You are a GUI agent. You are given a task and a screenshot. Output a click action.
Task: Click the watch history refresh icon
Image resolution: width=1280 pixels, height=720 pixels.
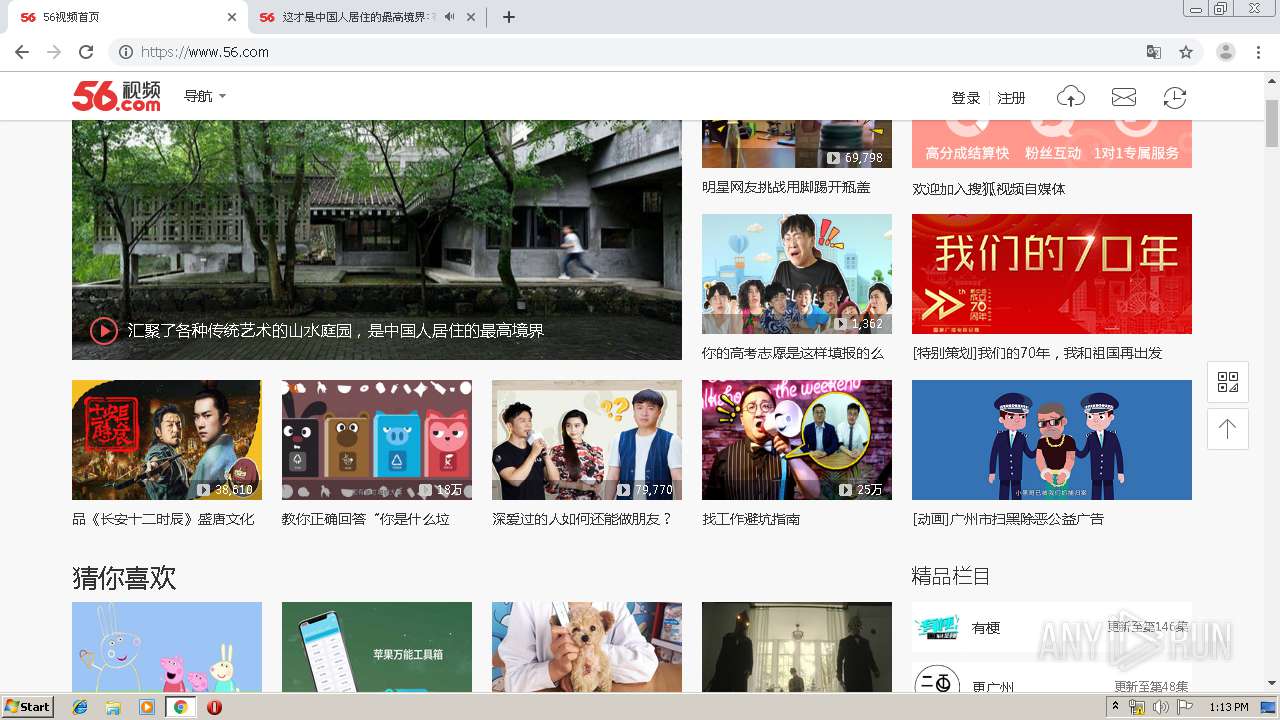click(1175, 97)
